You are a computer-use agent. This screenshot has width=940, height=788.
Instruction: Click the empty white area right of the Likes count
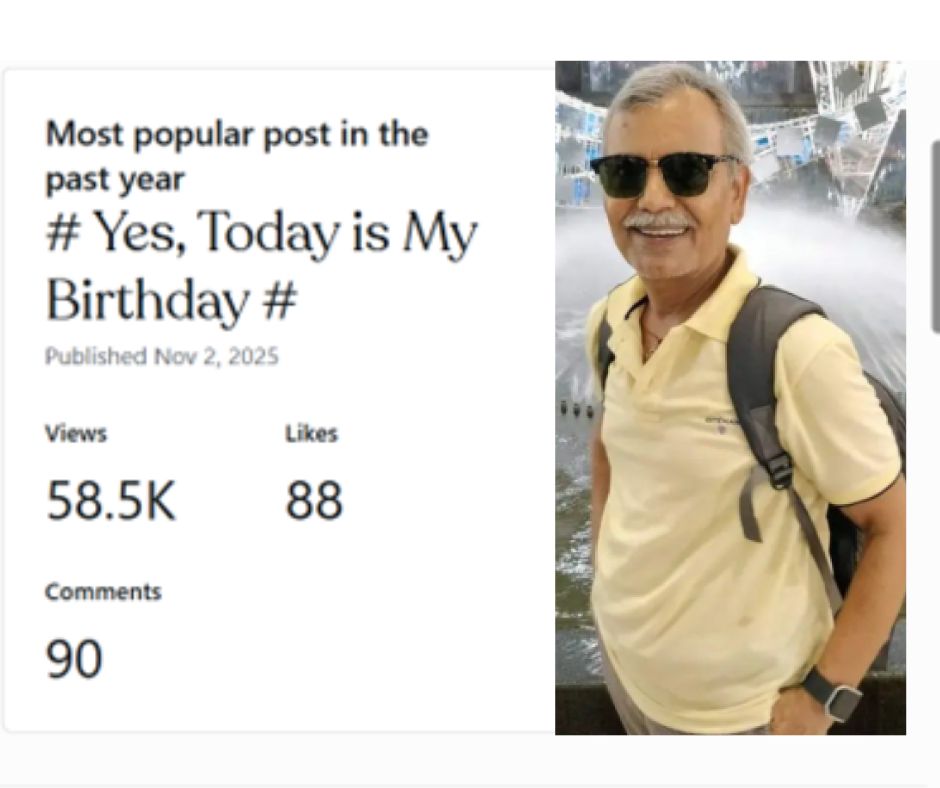(x=450, y=501)
